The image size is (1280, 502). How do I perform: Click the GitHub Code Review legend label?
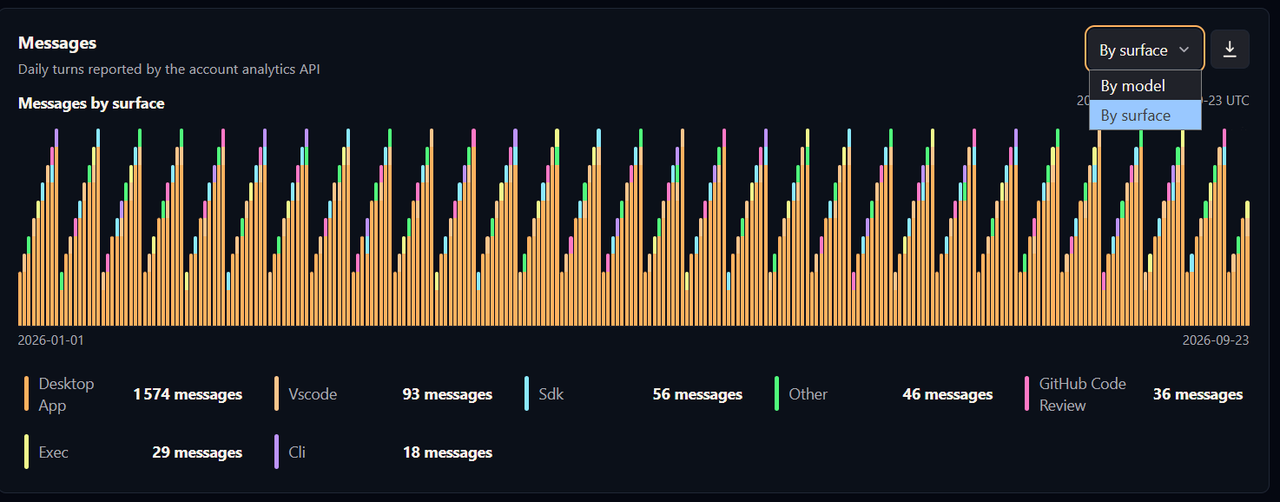pos(1082,394)
